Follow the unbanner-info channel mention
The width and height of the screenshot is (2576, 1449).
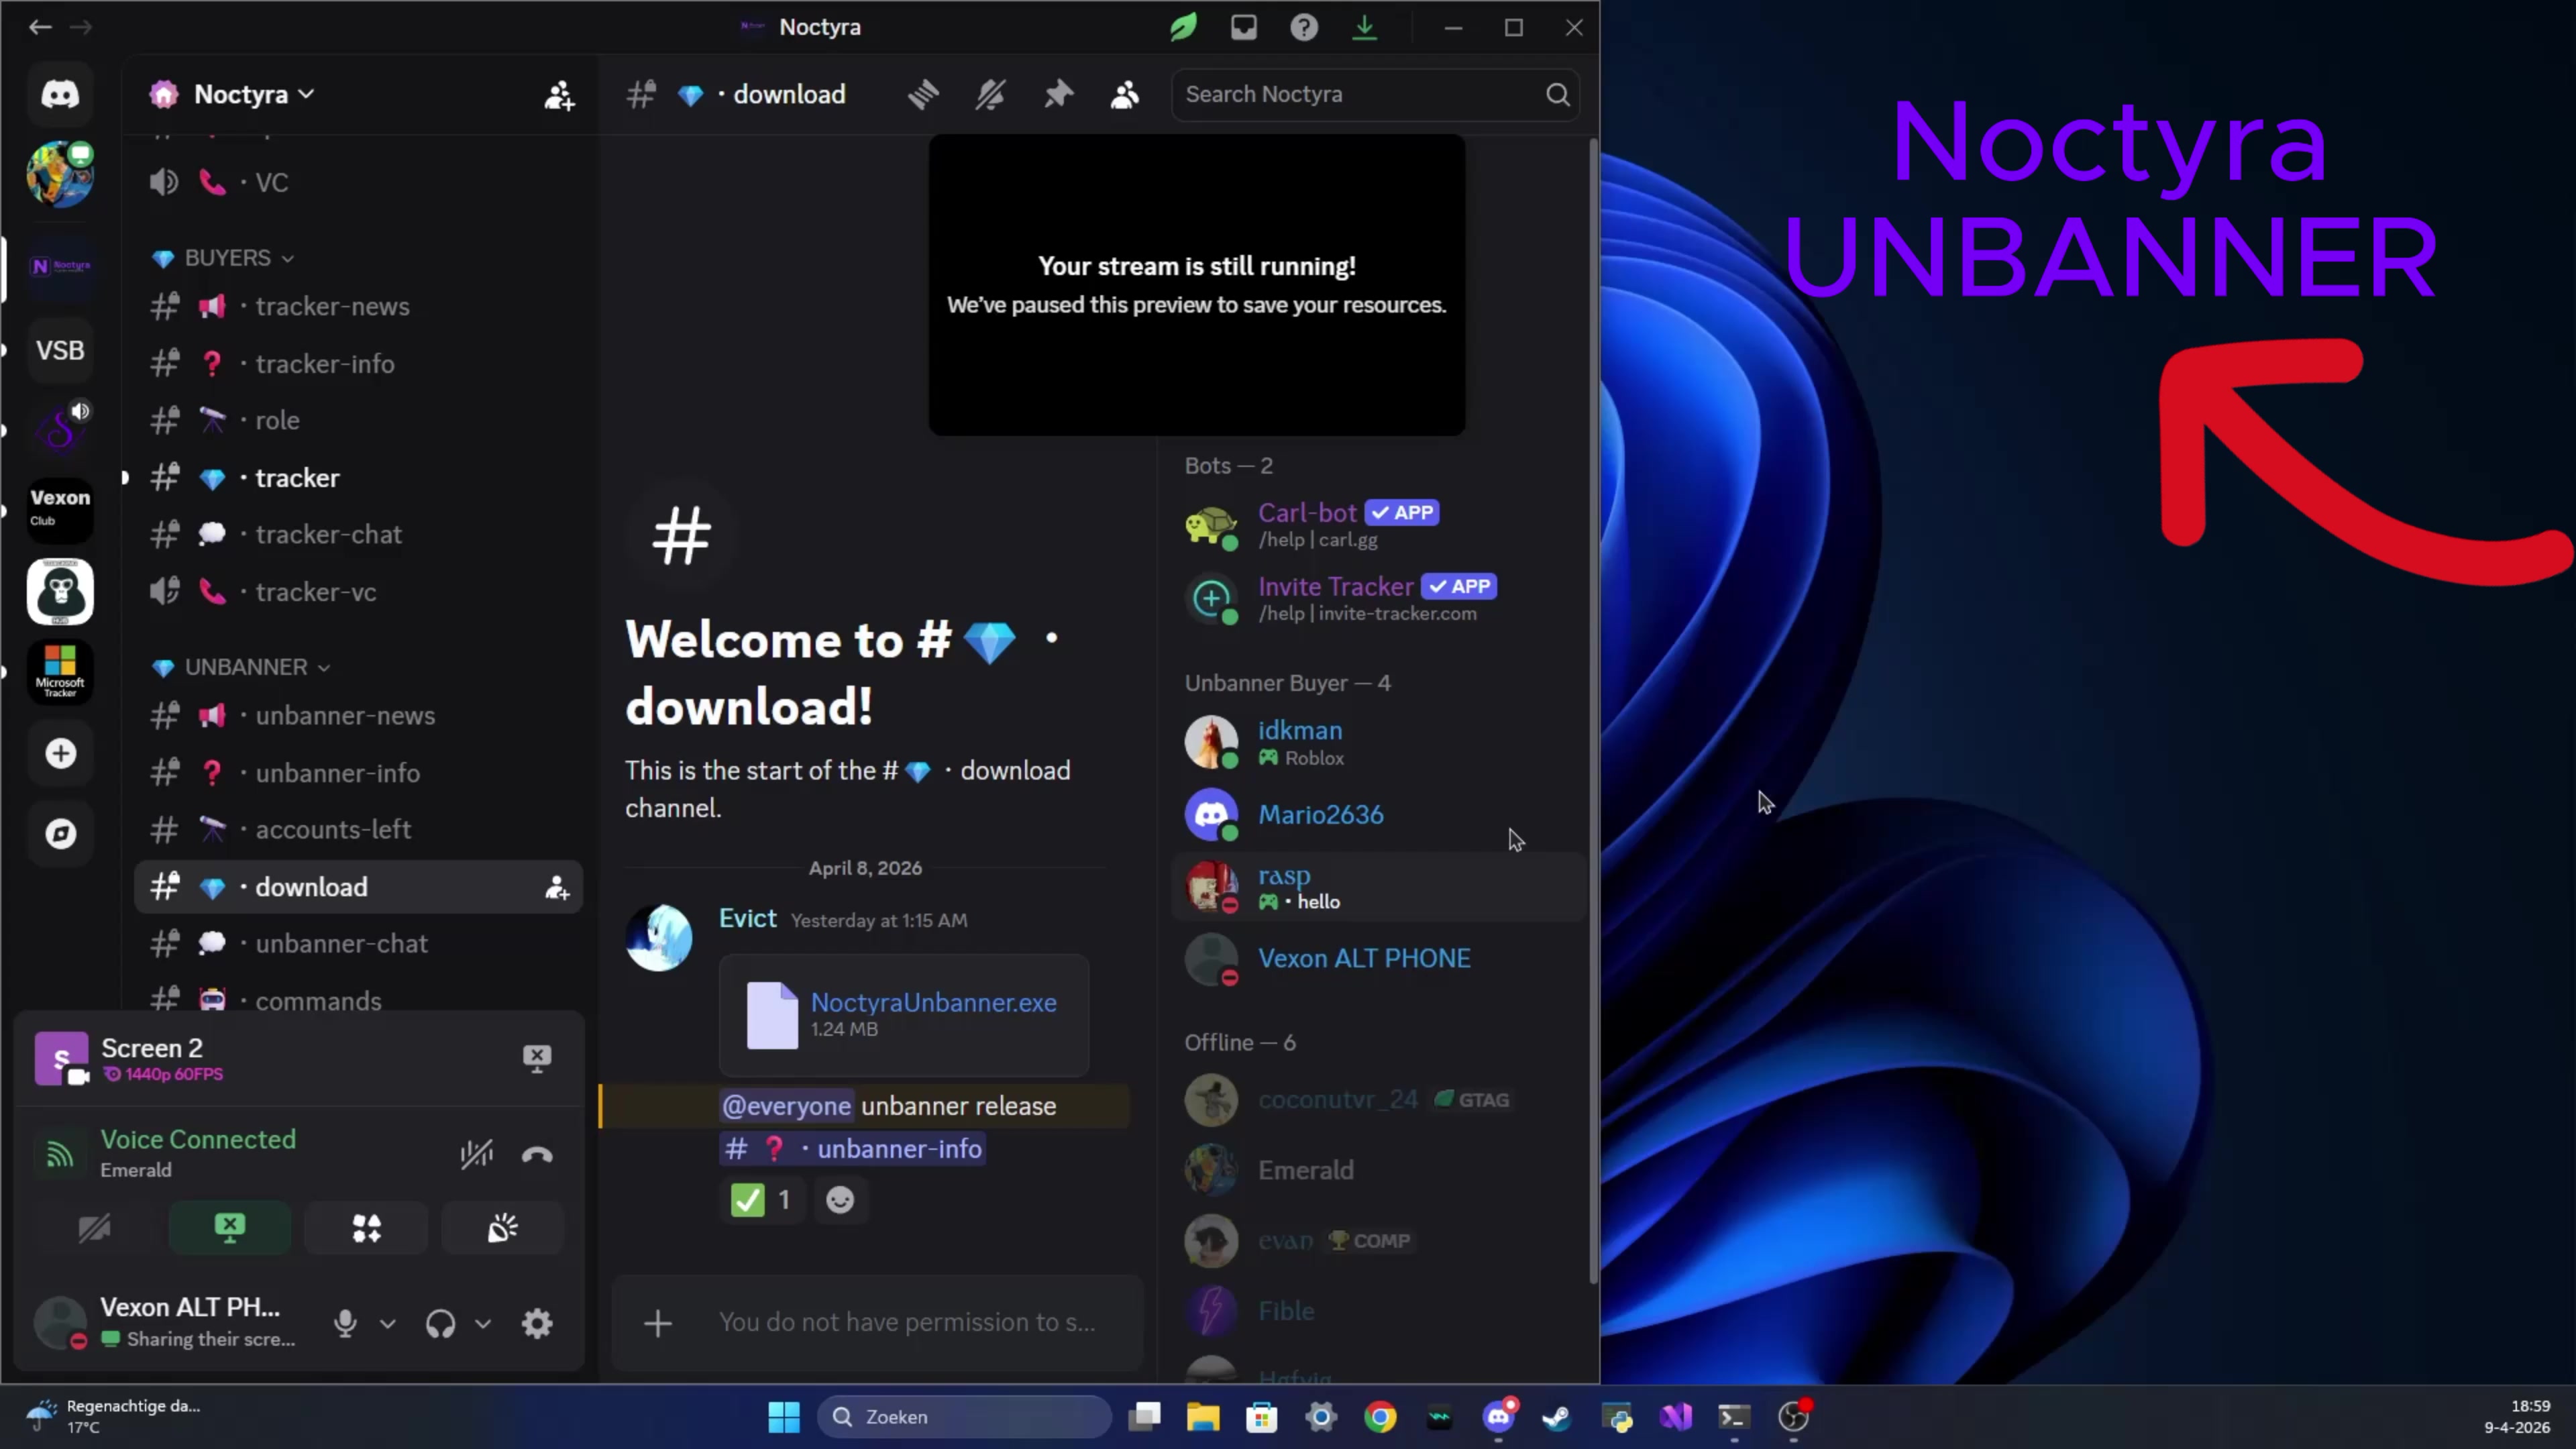click(852, 1149)
